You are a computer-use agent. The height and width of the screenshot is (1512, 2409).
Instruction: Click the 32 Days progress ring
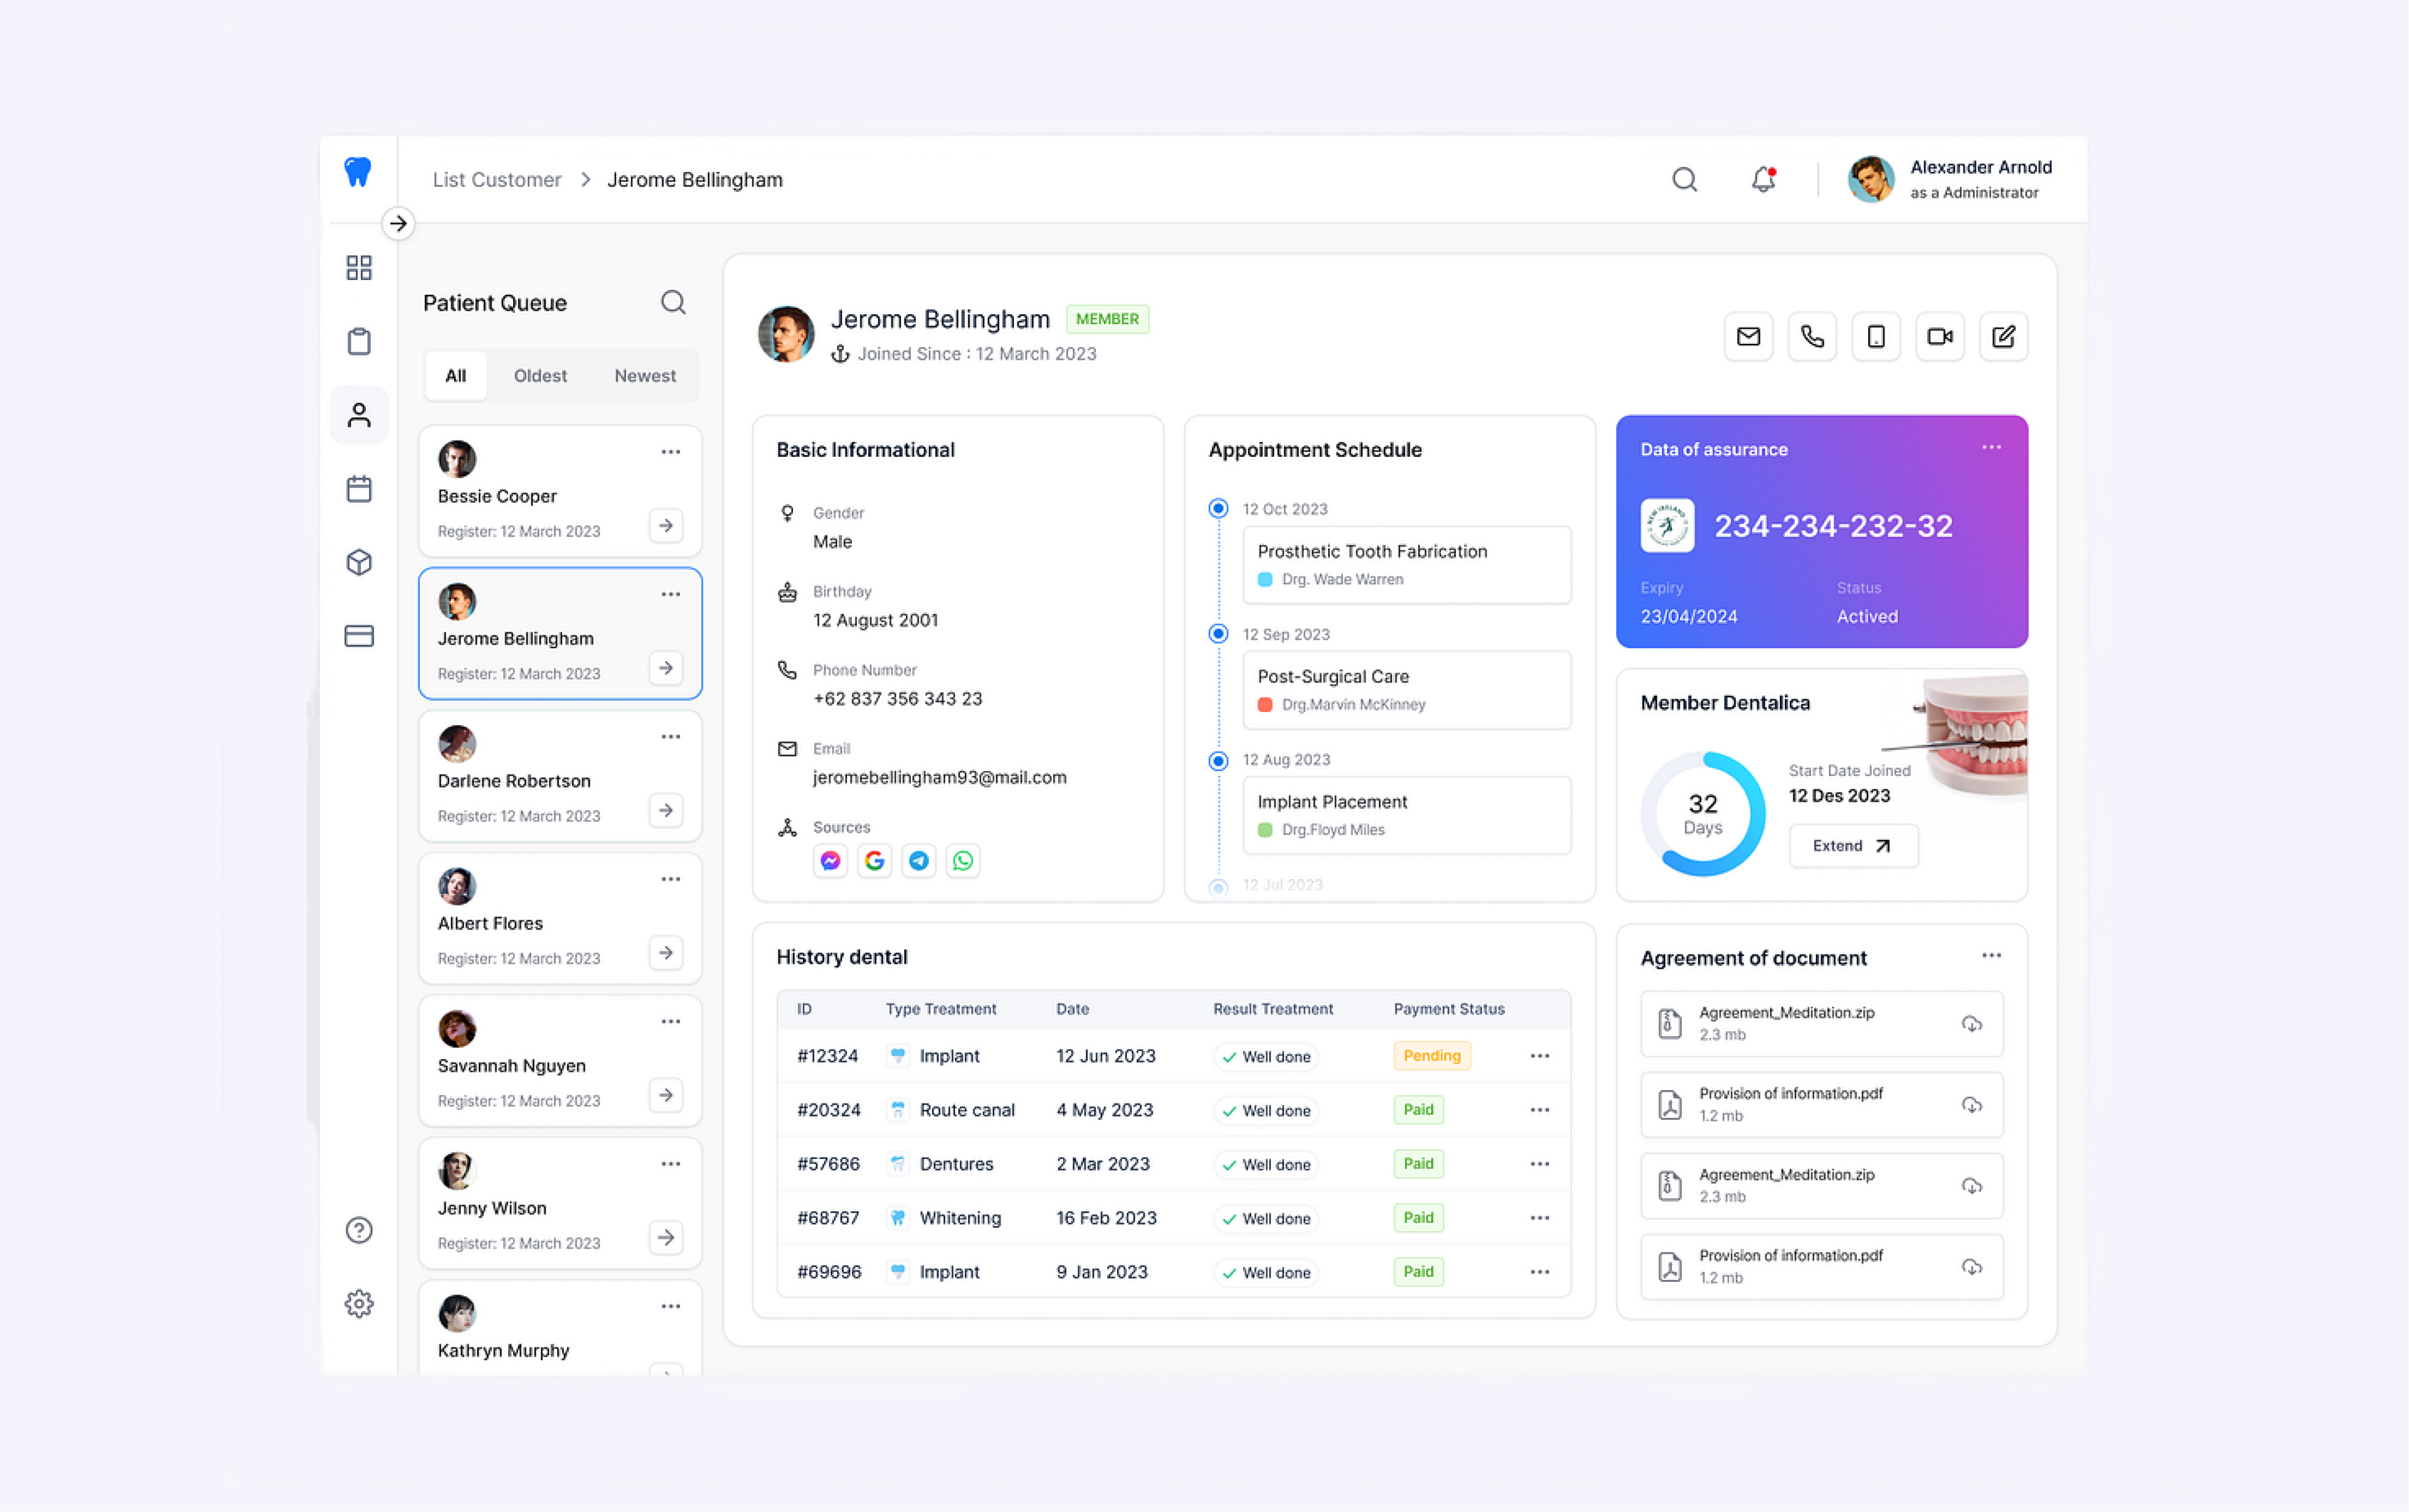tap(1703, 814)
